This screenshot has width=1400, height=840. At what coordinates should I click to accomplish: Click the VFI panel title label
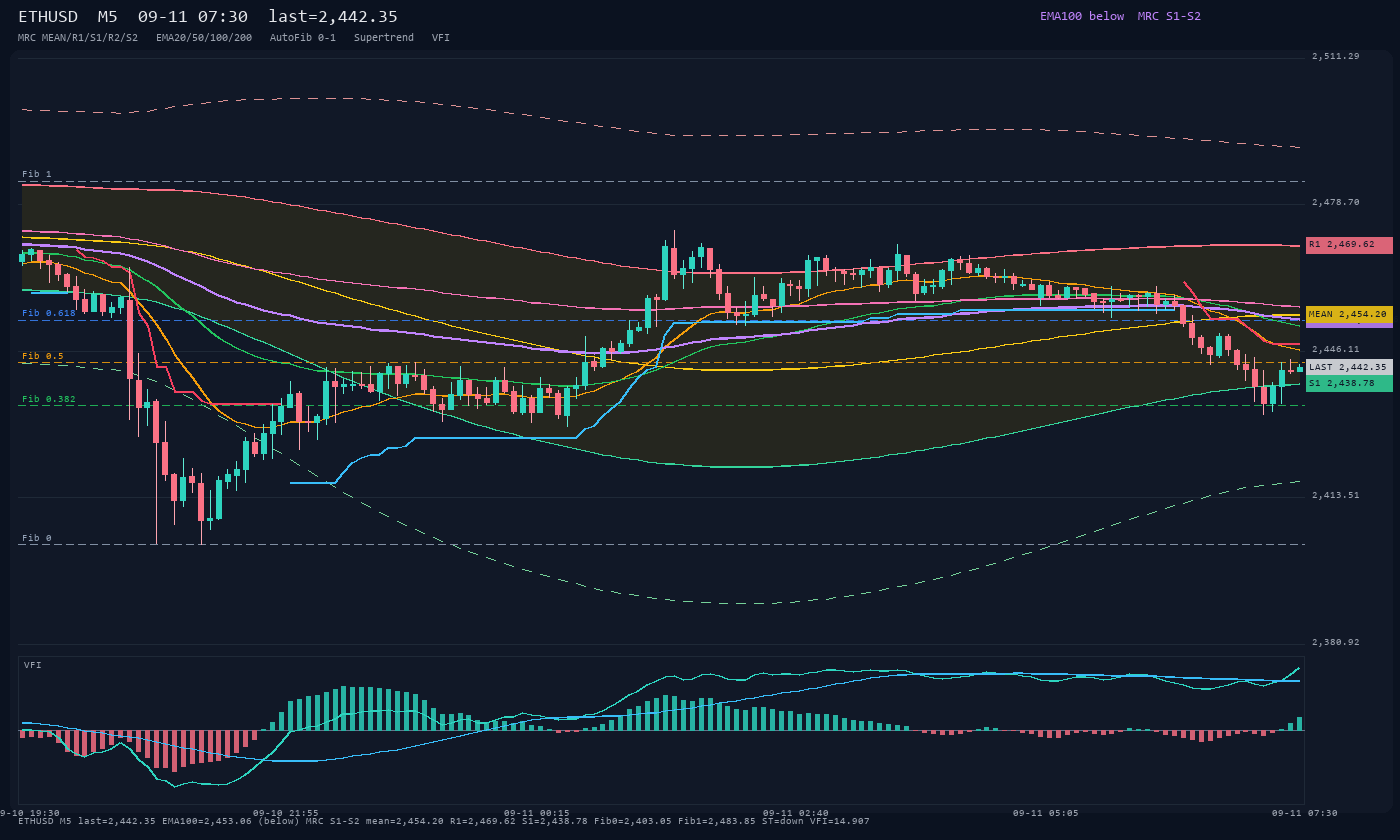(x=33, y=665)
